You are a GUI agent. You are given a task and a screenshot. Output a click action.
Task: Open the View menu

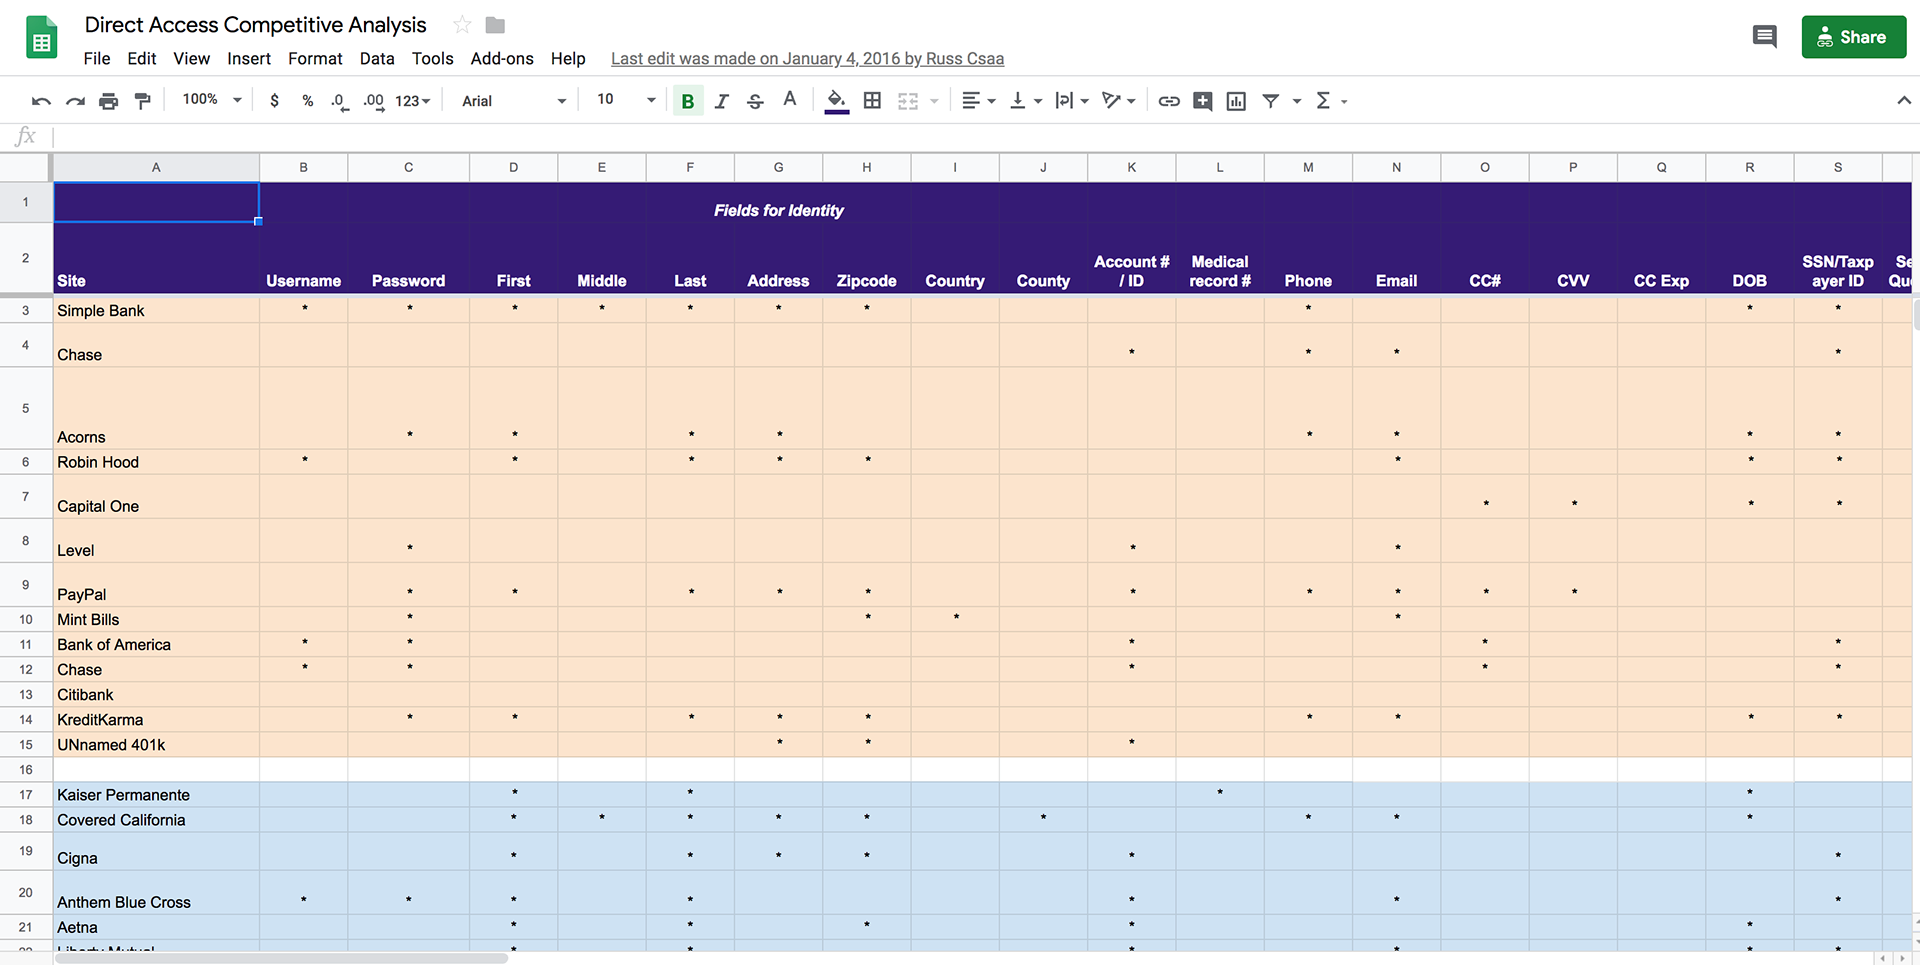point(191,59)
